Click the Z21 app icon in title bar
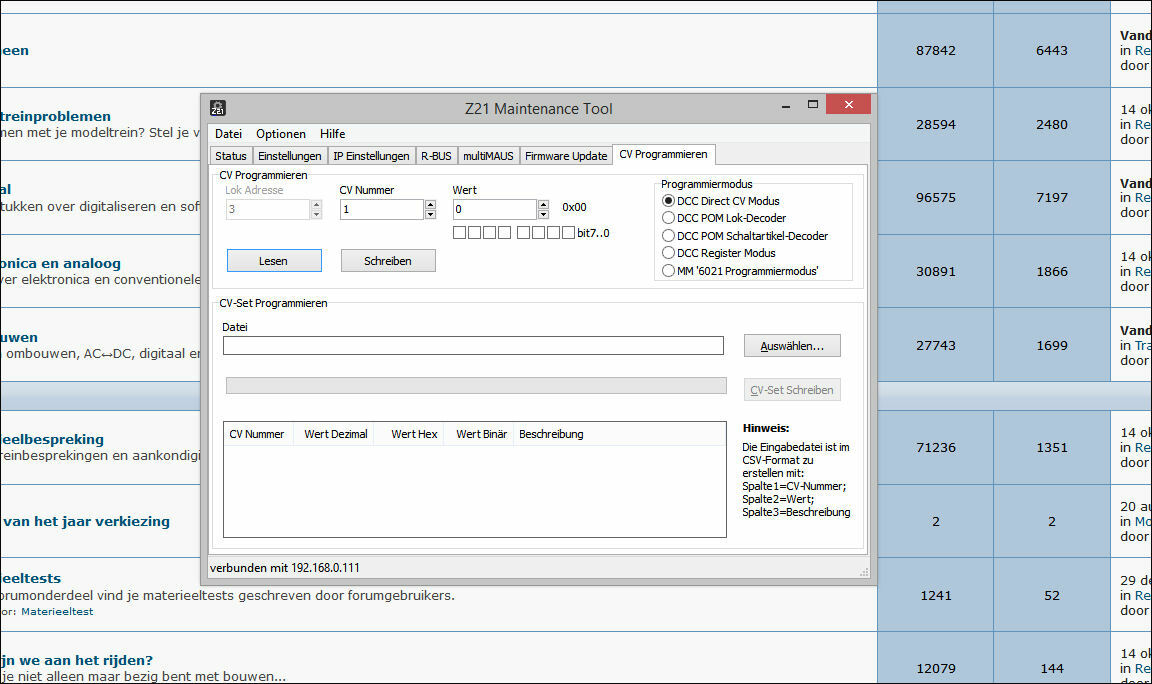The image size is (1152, 684). pyautogui.click(x=217, y=108)
